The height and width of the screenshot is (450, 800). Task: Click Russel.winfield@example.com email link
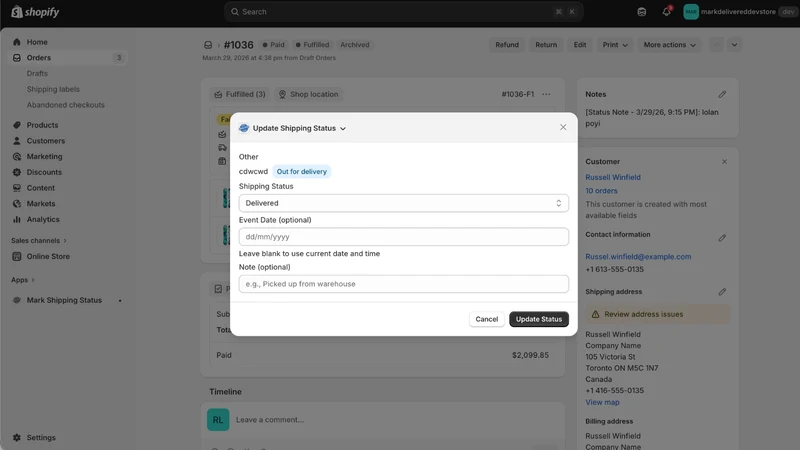(638, 257)
